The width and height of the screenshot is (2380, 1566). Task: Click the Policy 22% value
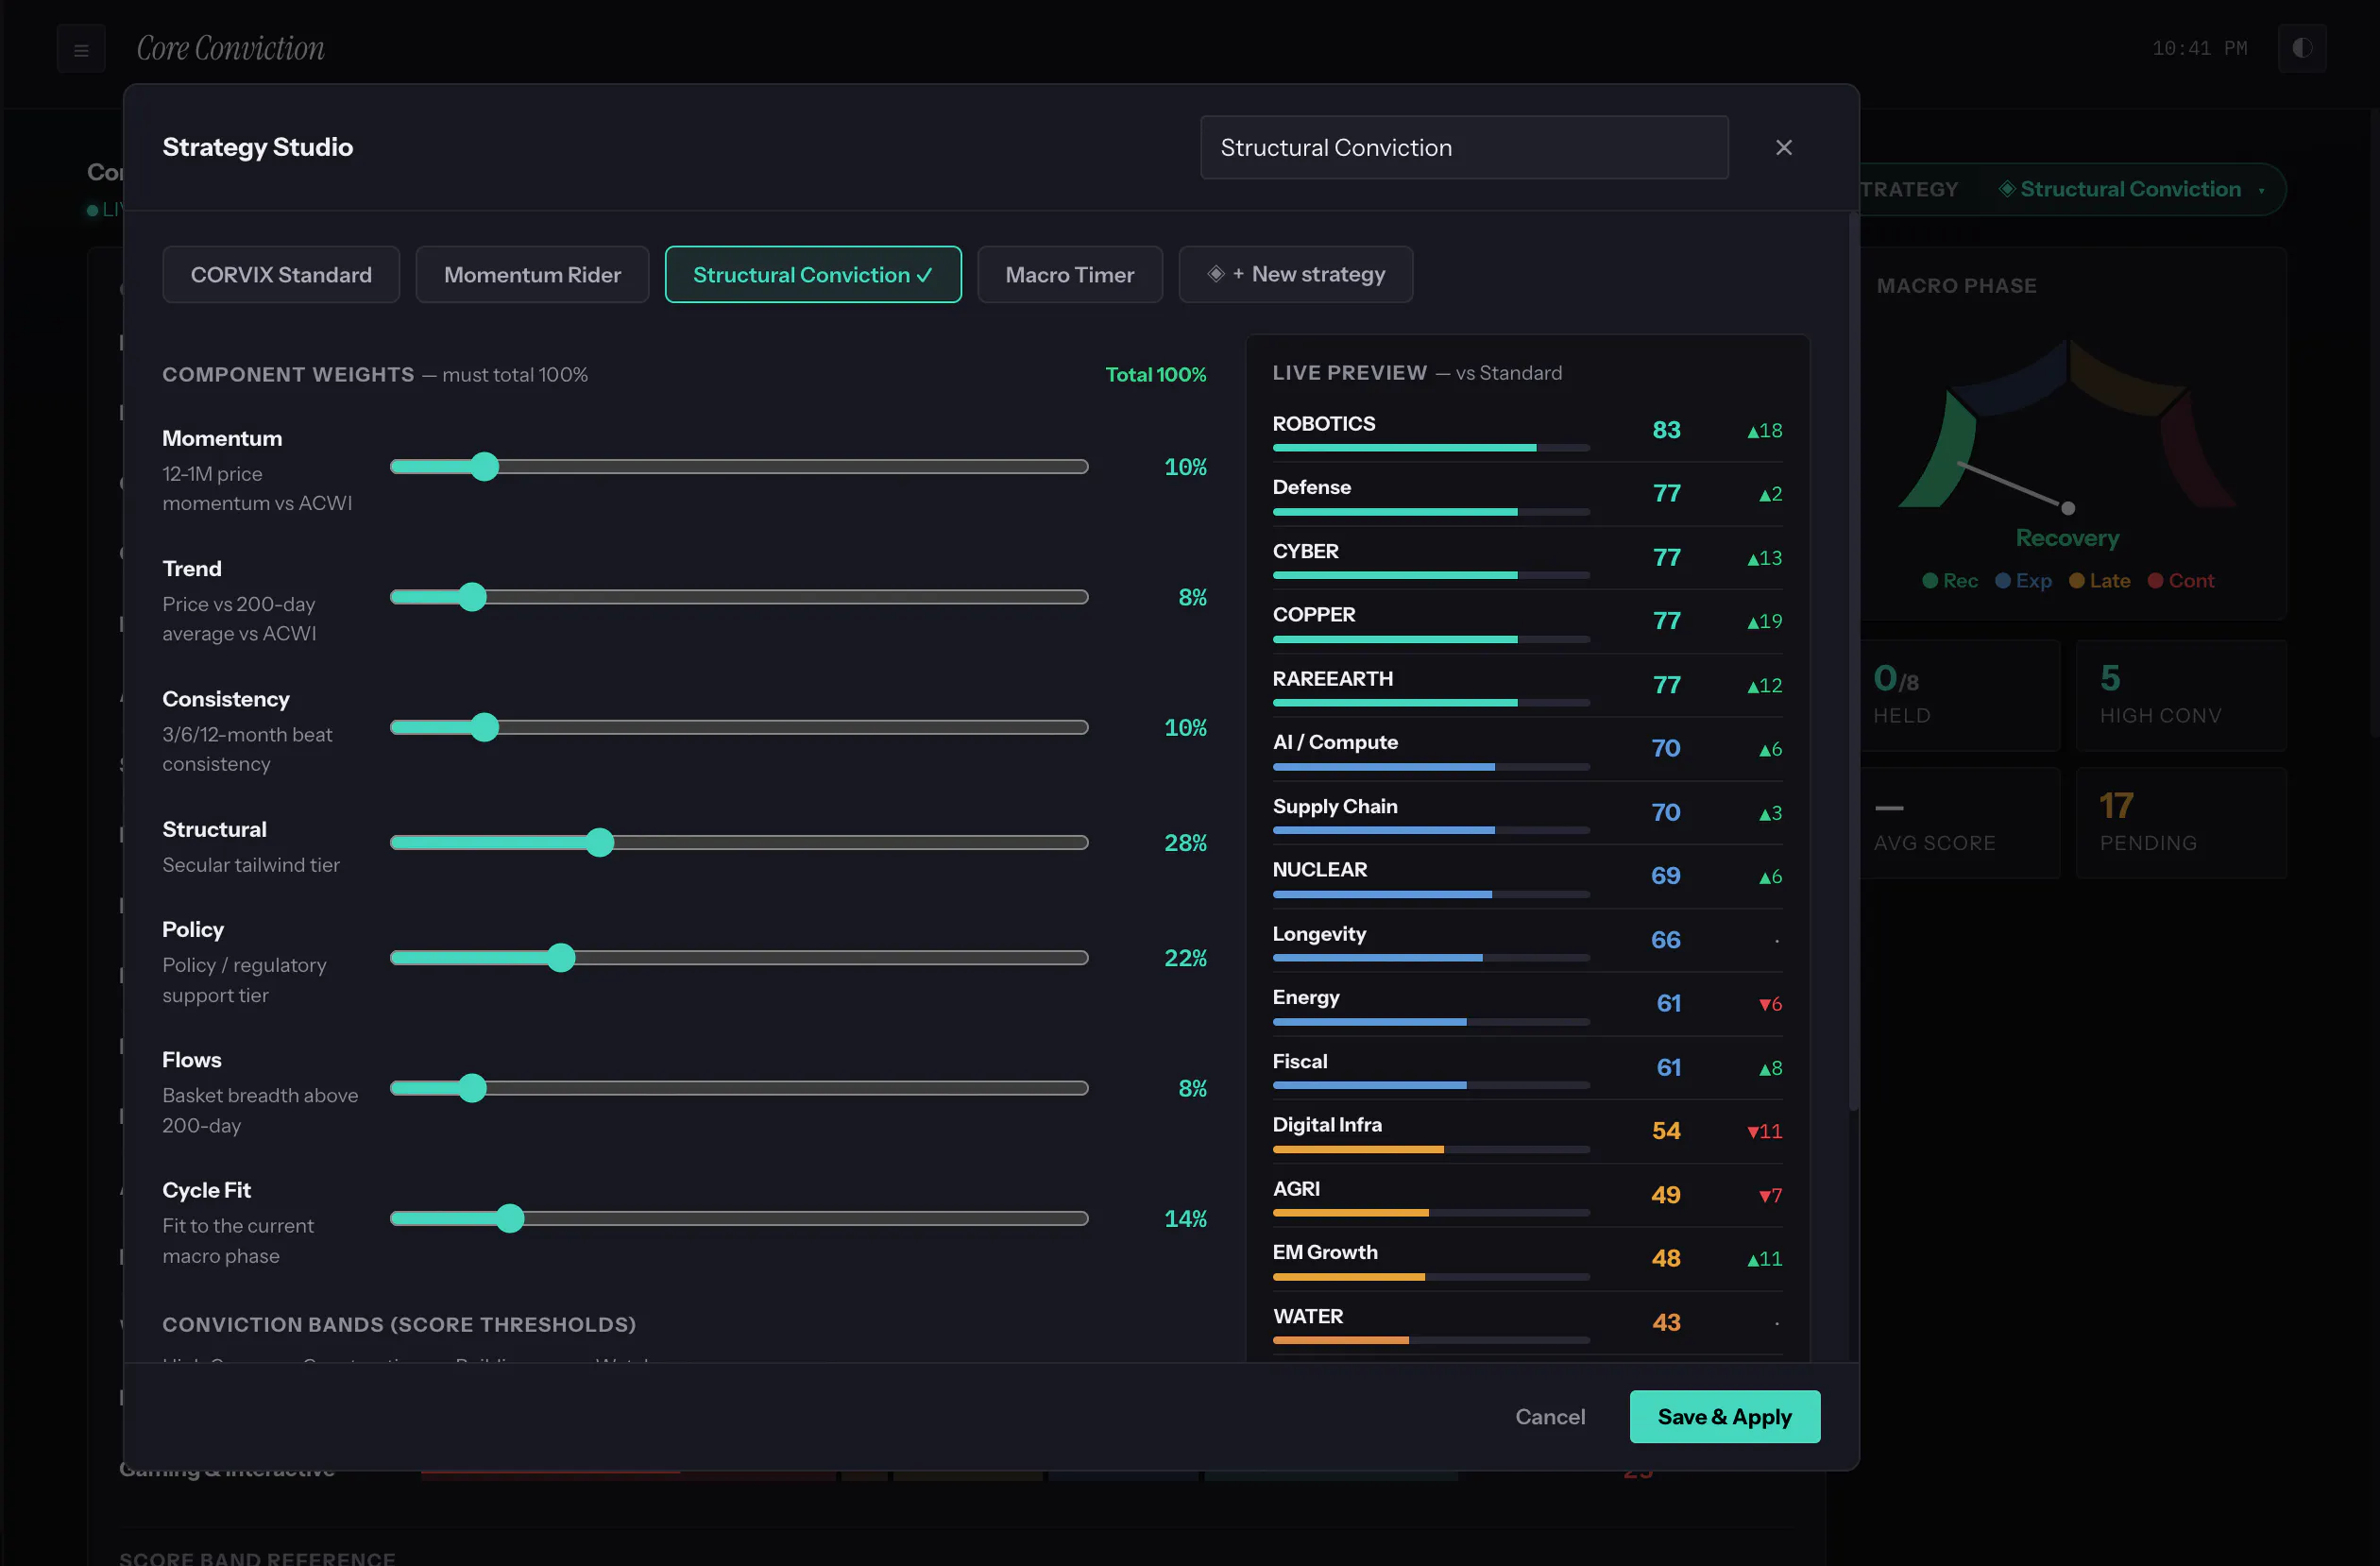coord(1185,958)
